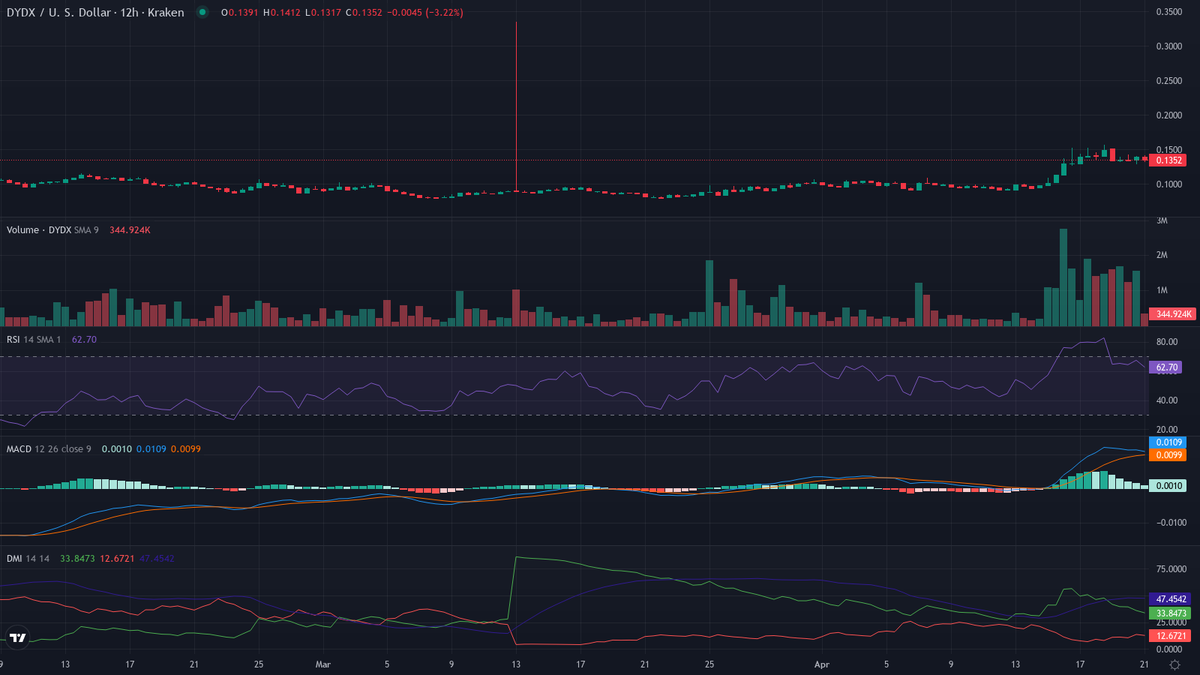Click the 3M volume axis label
Image resolution: width=1200 pixels, height=675 pixels.
tap(1161, 220)
